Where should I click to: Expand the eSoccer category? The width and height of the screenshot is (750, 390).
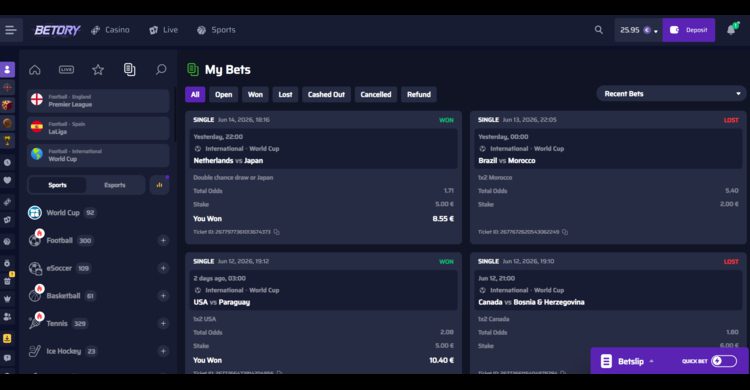(163, 268)
